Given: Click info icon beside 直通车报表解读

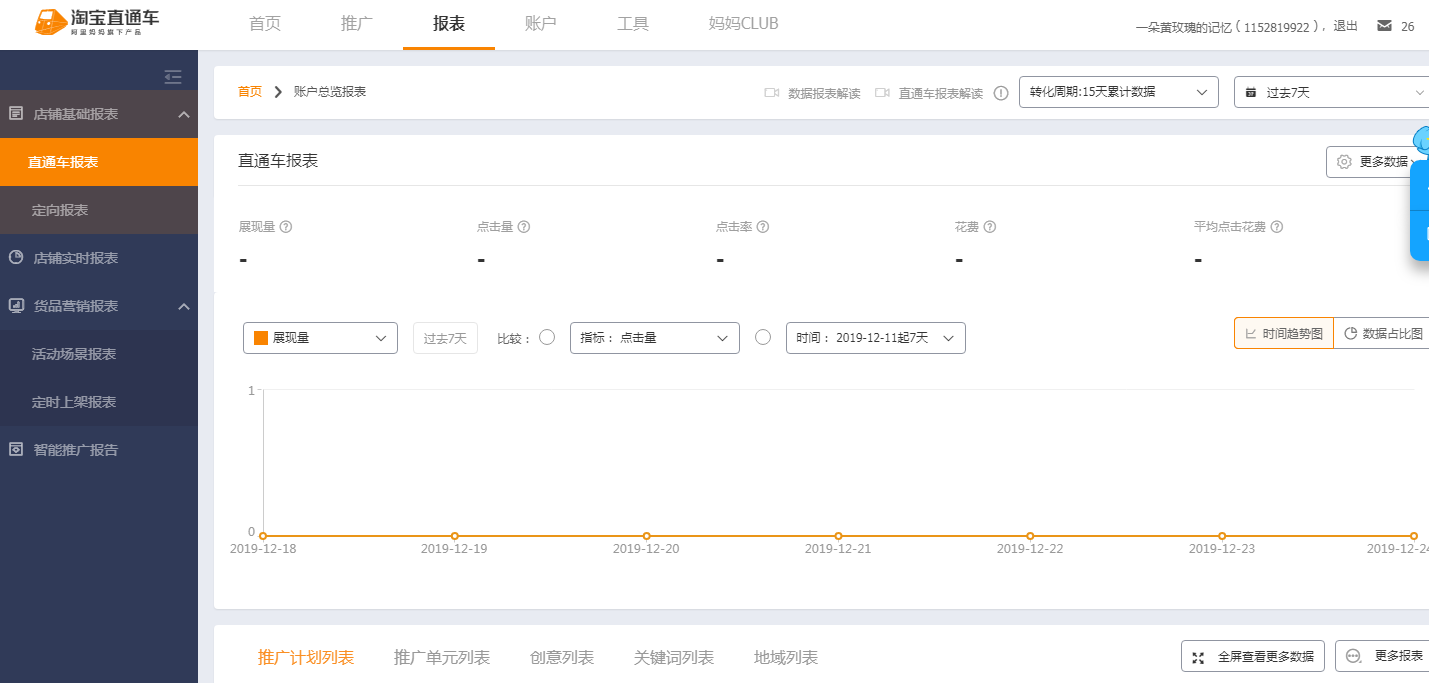Looking at the screenshot, I should pos(1001,93).
